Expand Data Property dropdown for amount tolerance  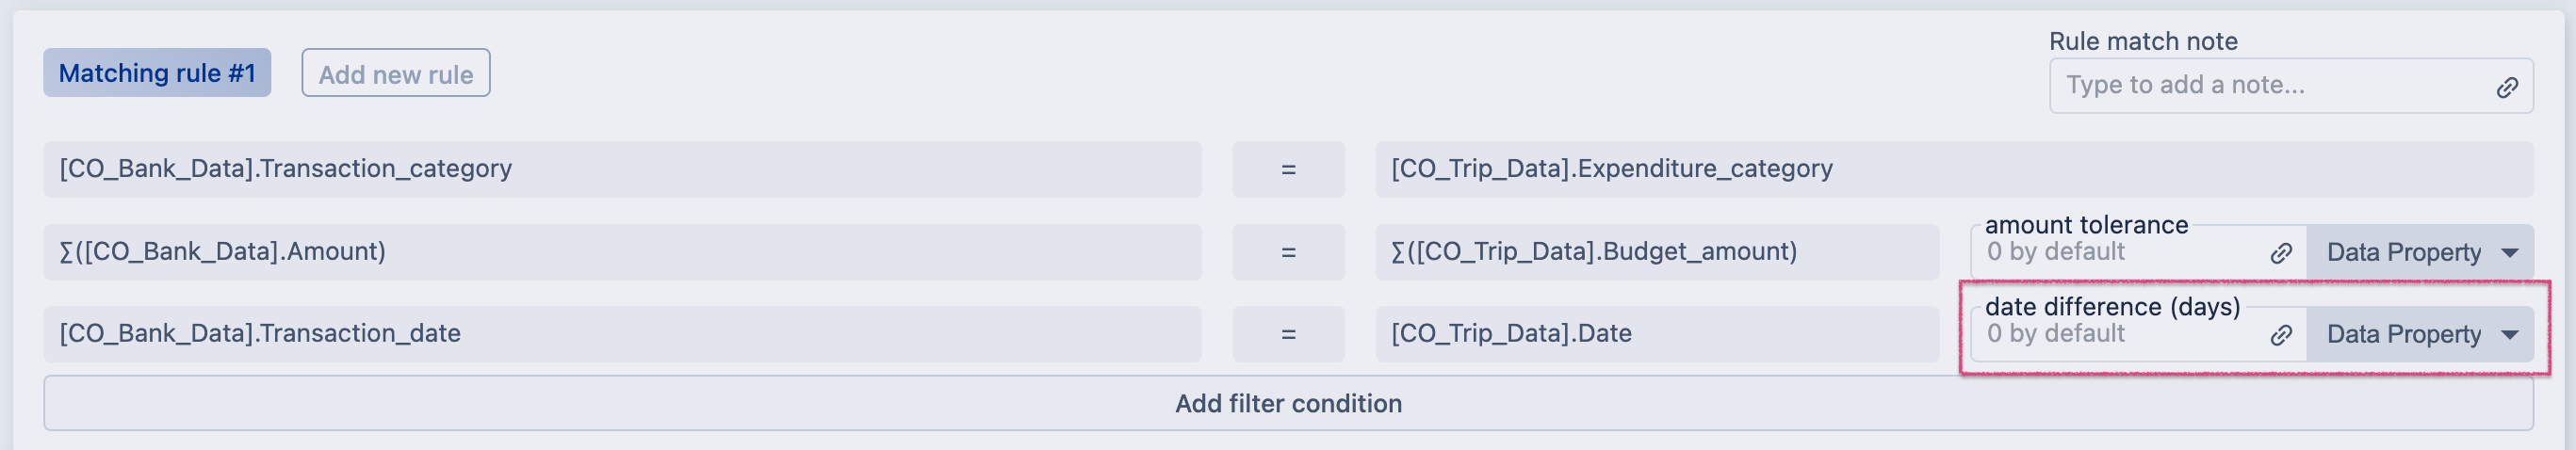click(2420, 253)
